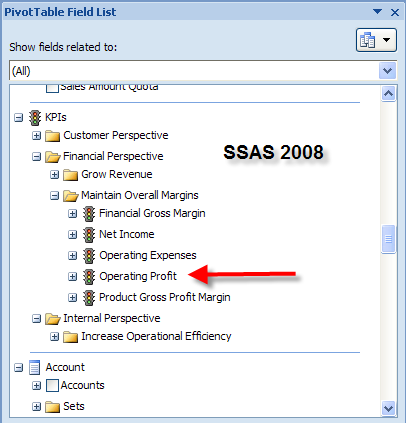Expand the Operating Expenses KPI
Screen dimensions: 406x423
pos(72,256)
